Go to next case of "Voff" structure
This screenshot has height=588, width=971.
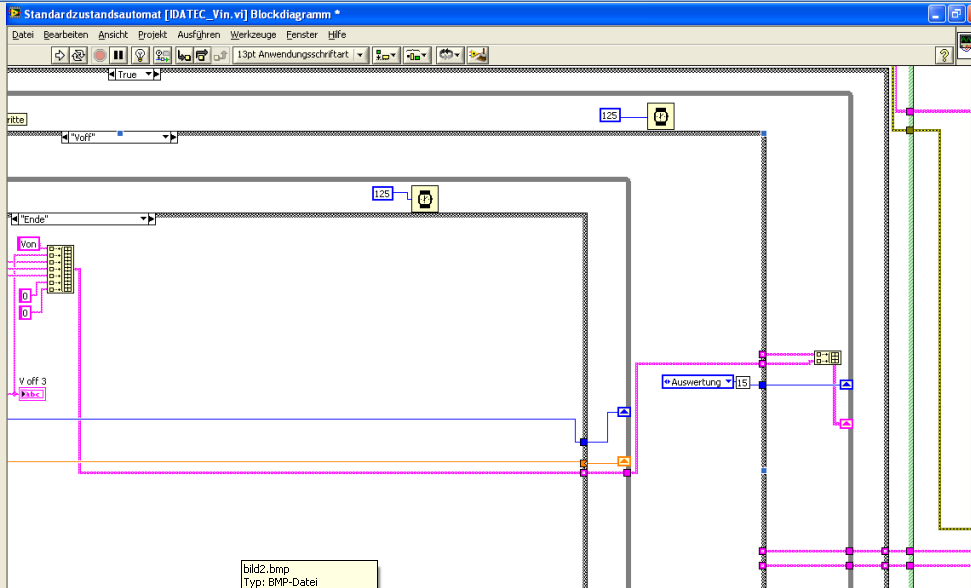click(x=174, y=137)
